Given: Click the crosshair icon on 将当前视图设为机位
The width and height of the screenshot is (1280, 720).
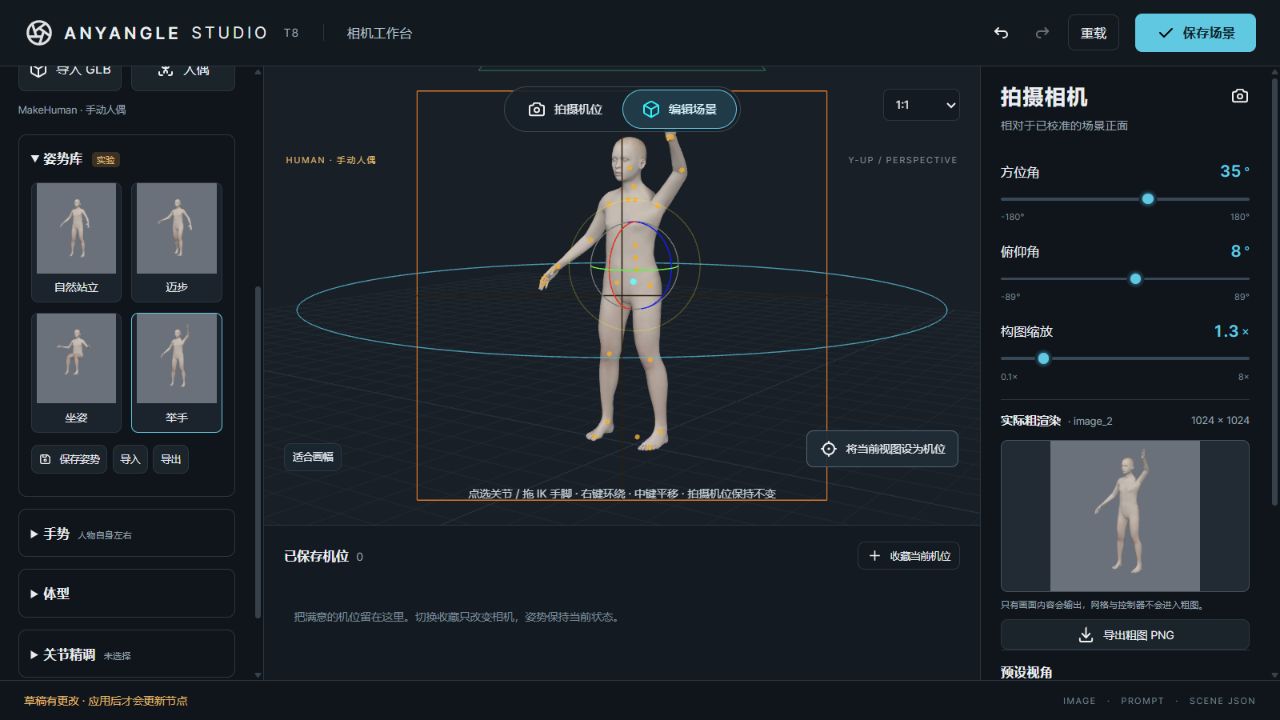Looking at the screenshot, I should click(828, 449).
